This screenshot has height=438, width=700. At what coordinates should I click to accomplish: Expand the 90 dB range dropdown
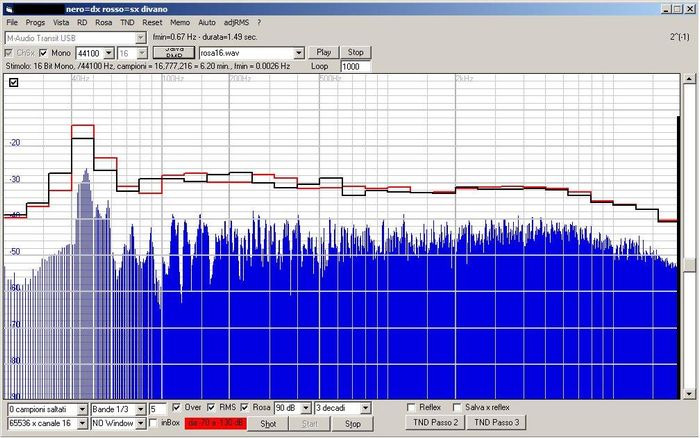[x=306, y=408]
